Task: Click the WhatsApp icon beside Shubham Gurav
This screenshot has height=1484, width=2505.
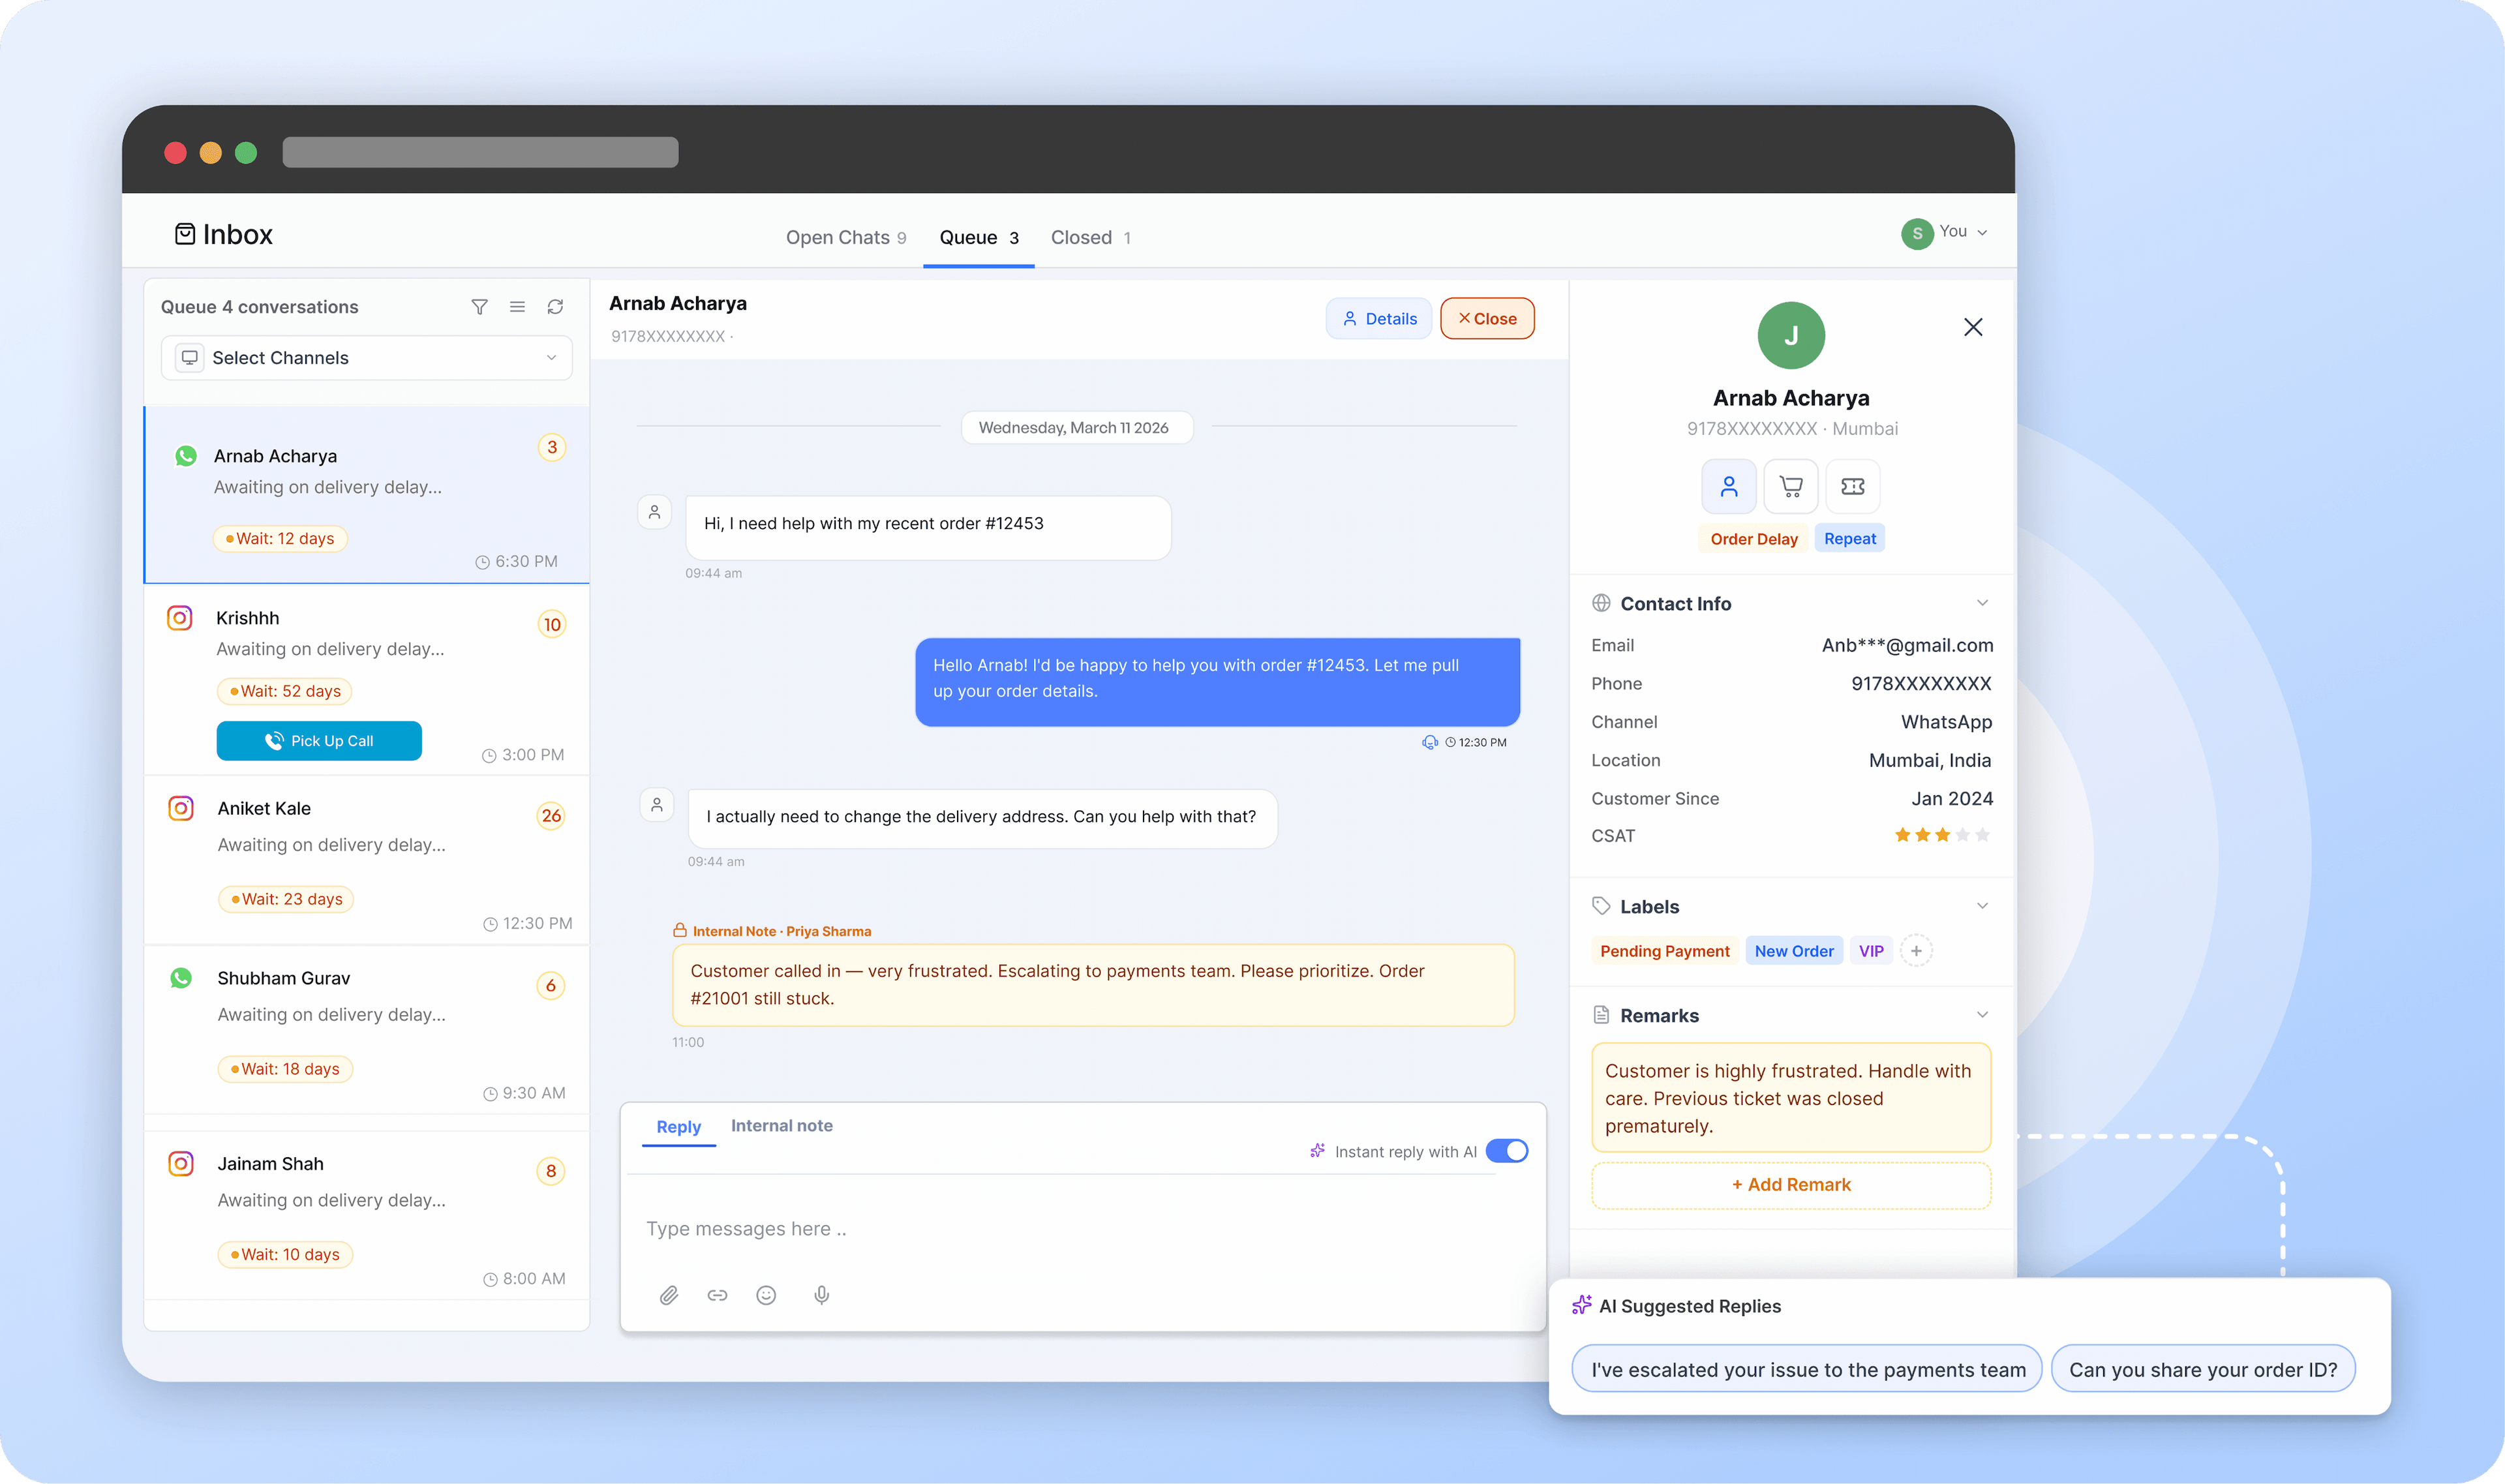Action: coord(181,978)
